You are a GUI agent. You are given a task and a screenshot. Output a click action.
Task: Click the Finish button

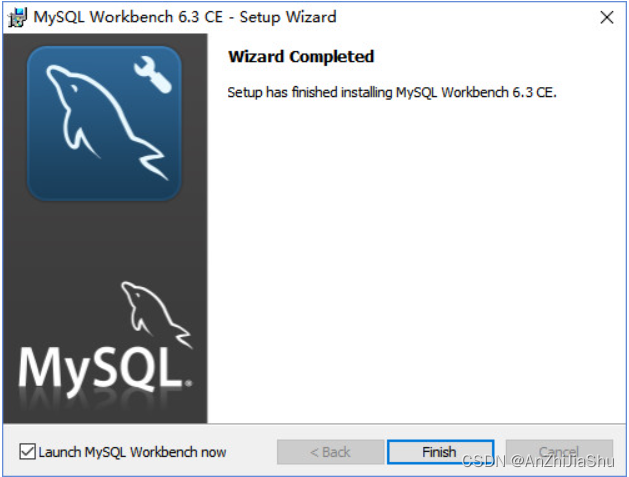pyautogui.click(x=440, y=452)
